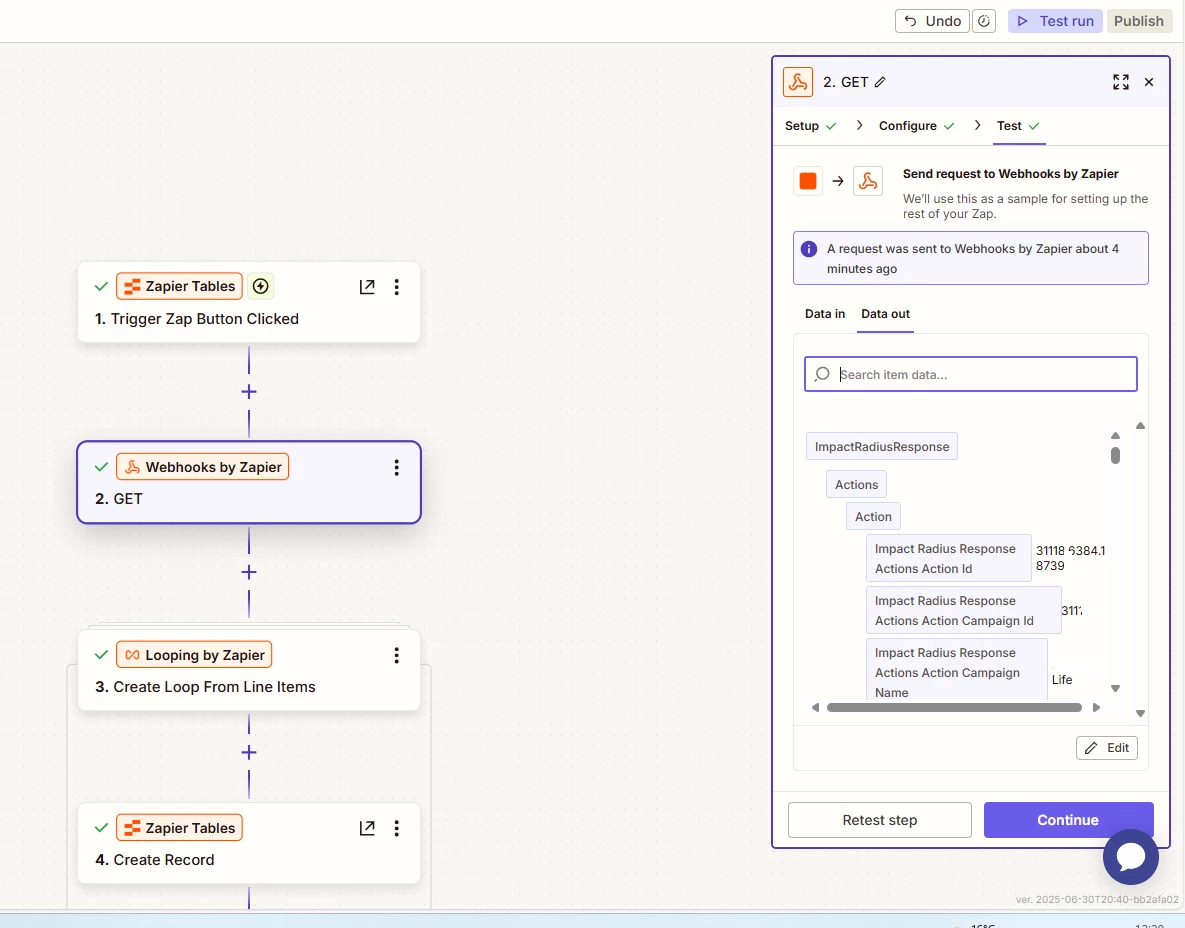The width and height of the screenshot is (1185, 928).
Task: Start a Test run
Action: pos(1055,21)
